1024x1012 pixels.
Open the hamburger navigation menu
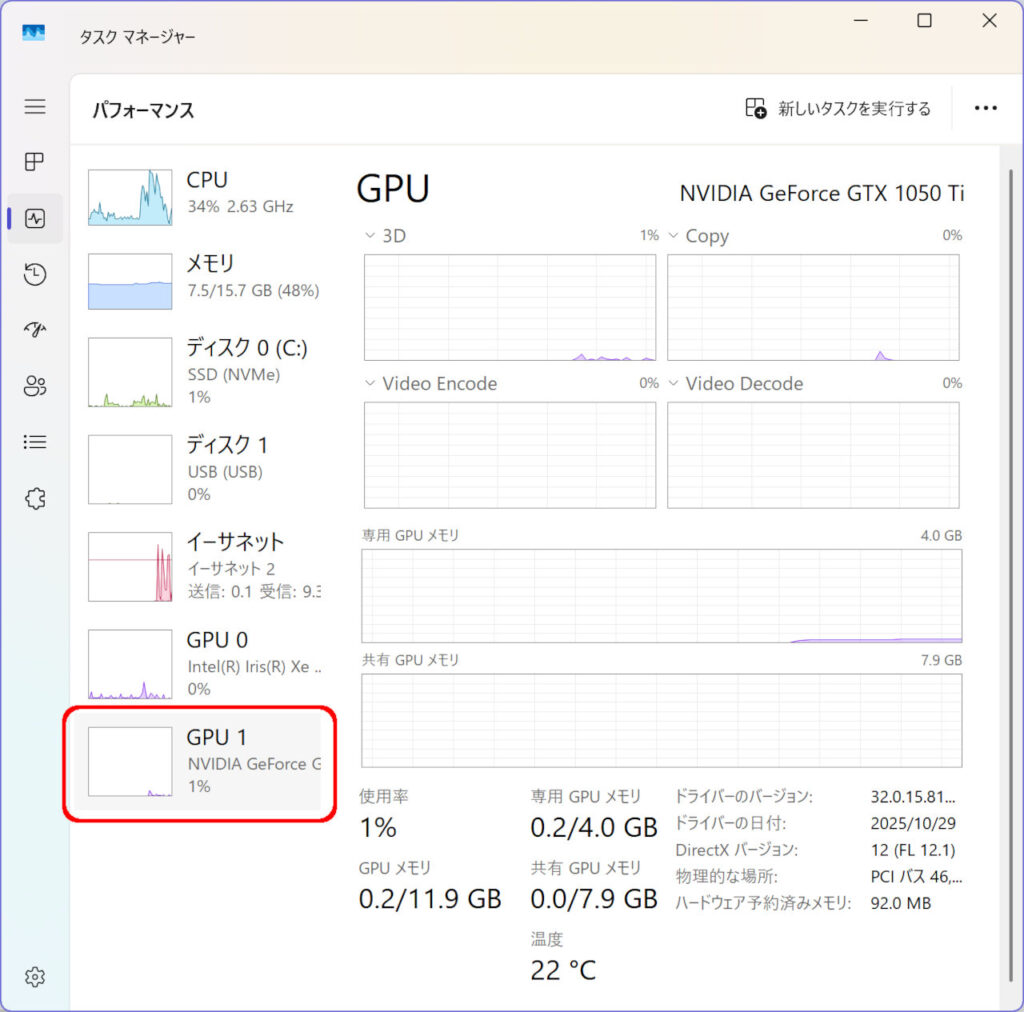pos(35,106)
